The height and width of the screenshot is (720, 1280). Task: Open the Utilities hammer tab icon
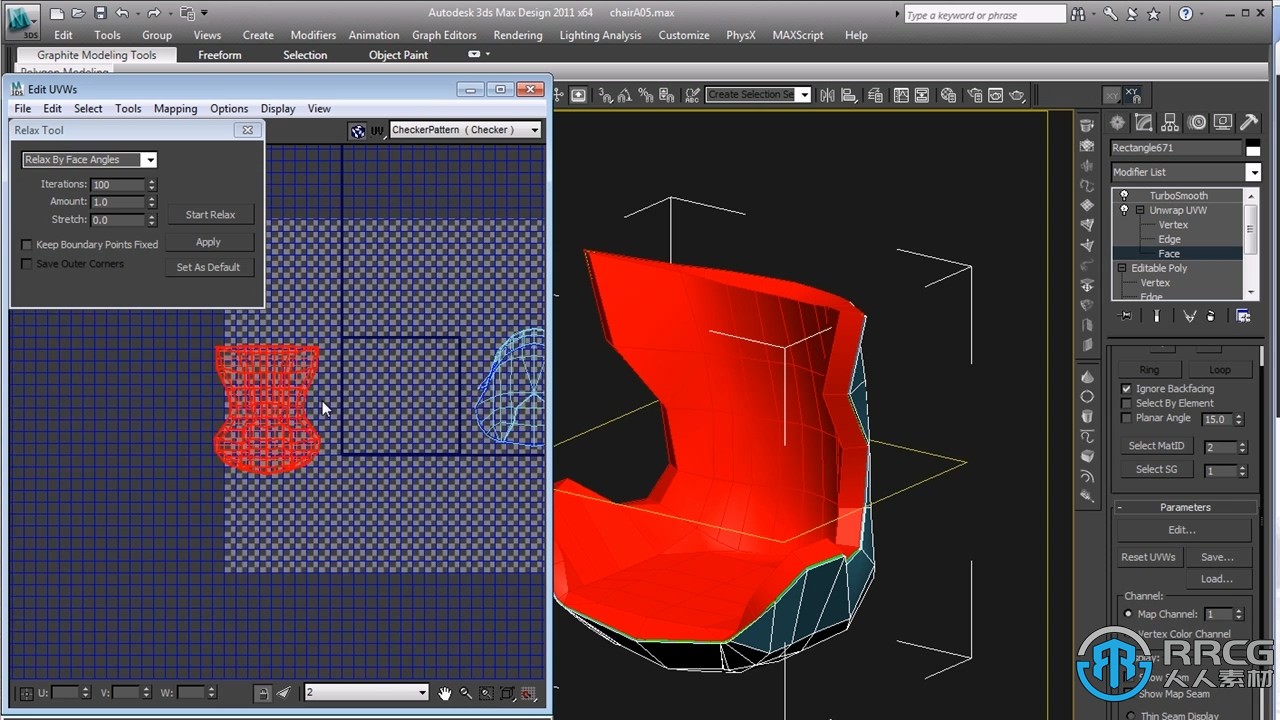(1248, 122)
